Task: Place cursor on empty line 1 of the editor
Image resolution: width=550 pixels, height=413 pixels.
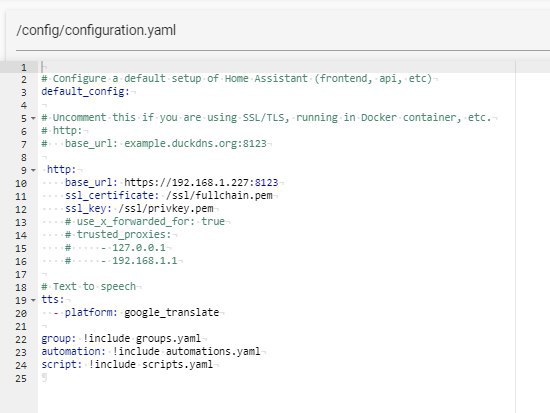Action: [277, 66]
